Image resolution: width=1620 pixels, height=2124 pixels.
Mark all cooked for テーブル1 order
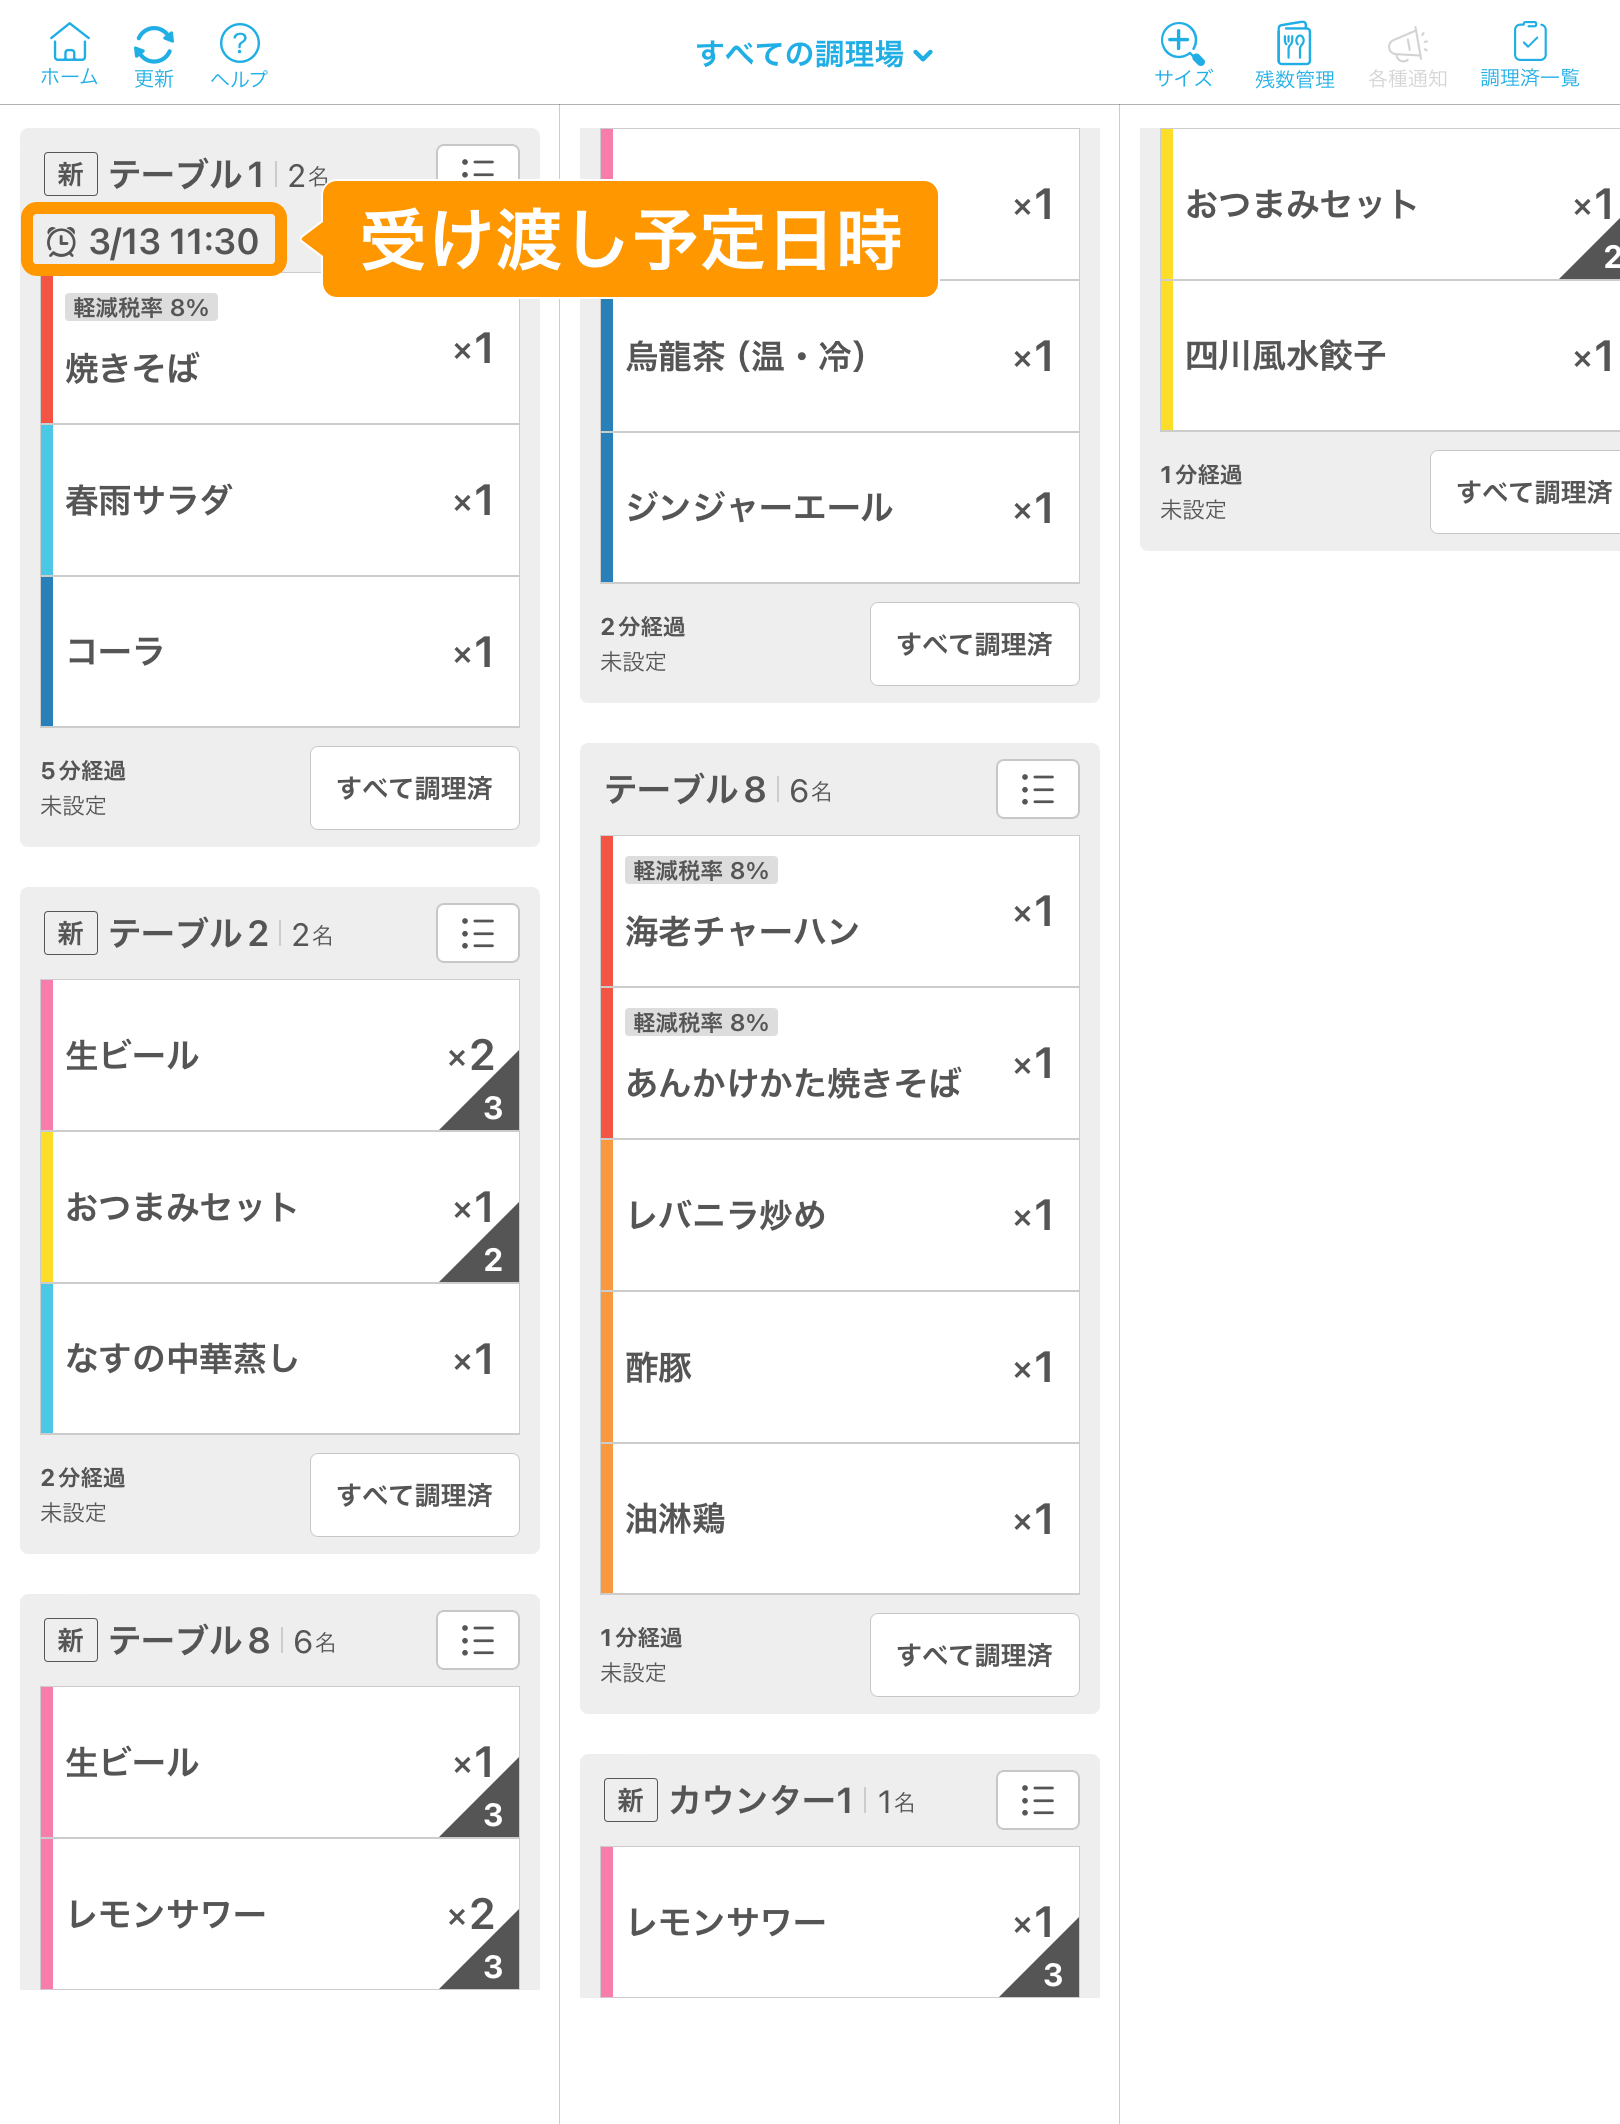pos(415,788)
